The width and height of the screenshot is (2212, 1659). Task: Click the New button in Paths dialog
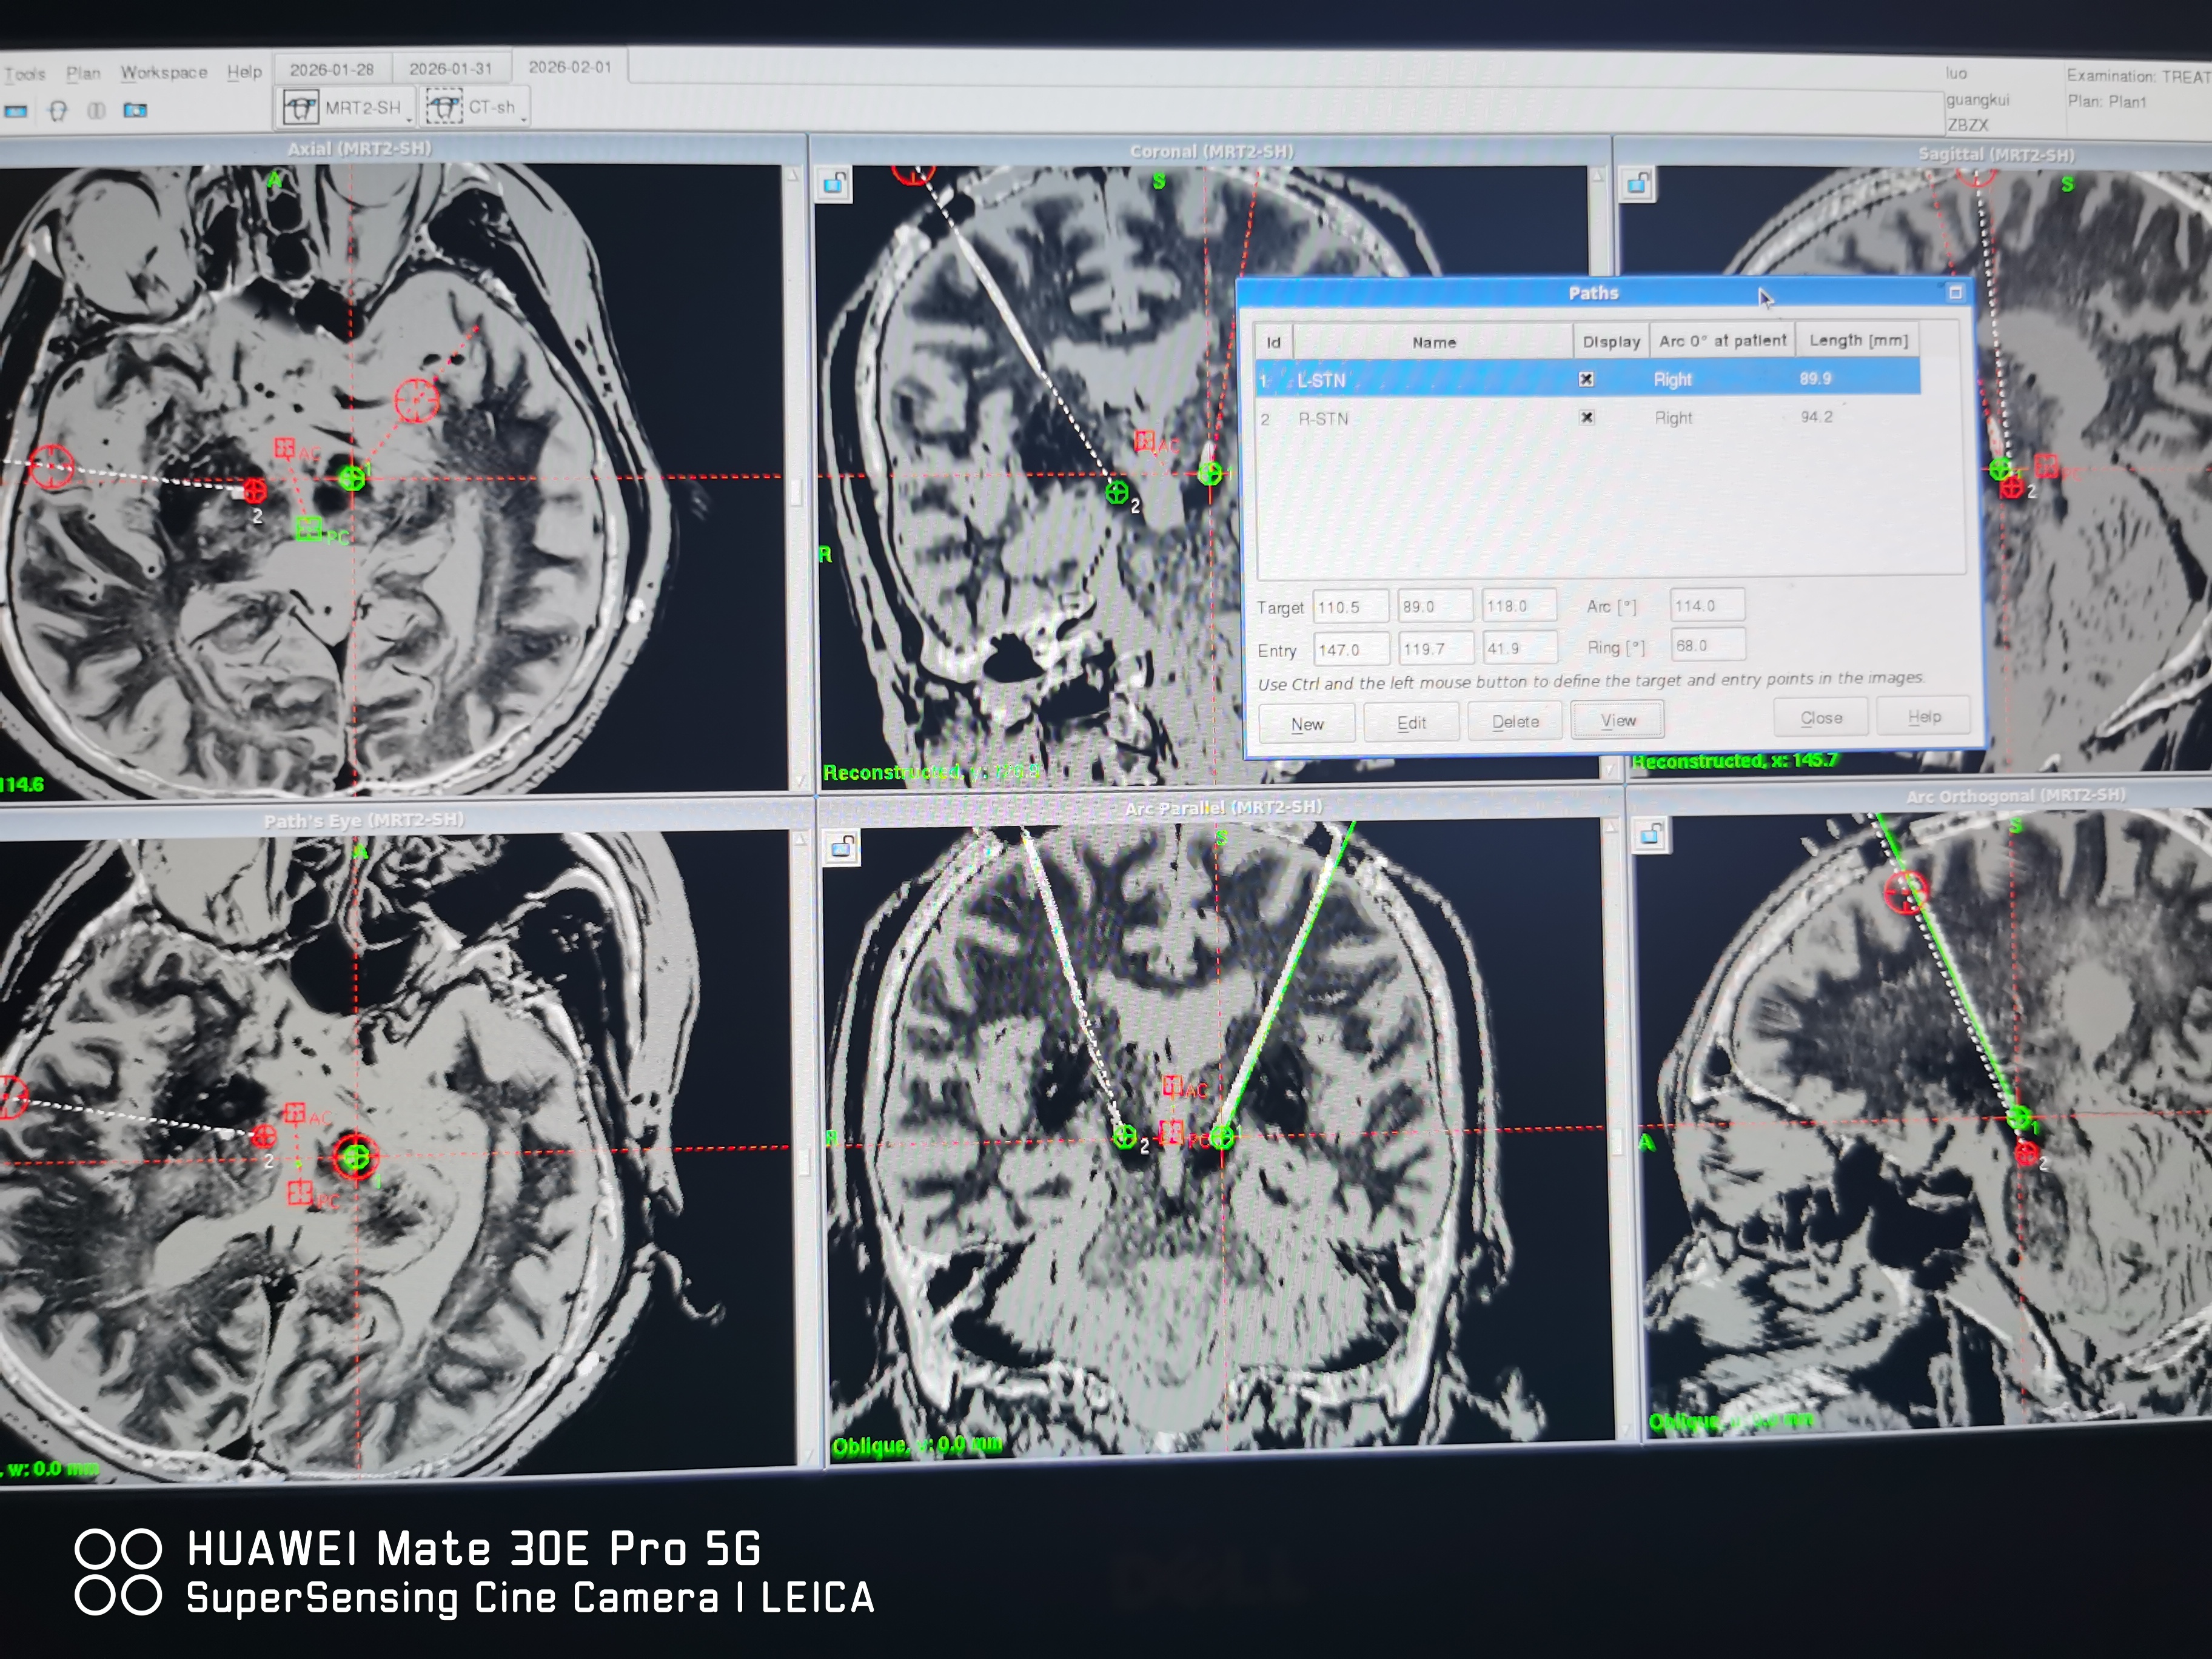coord(1306,724)
